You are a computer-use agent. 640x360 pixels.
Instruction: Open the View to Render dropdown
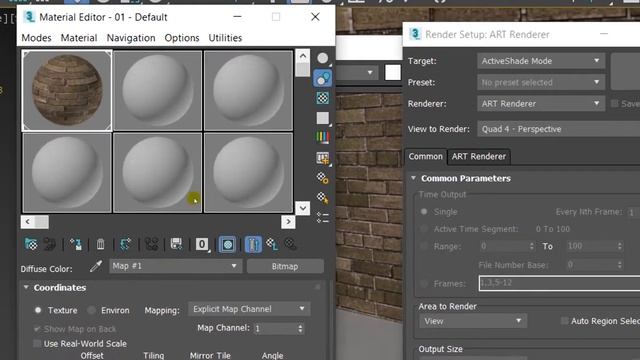coord(558,129)
